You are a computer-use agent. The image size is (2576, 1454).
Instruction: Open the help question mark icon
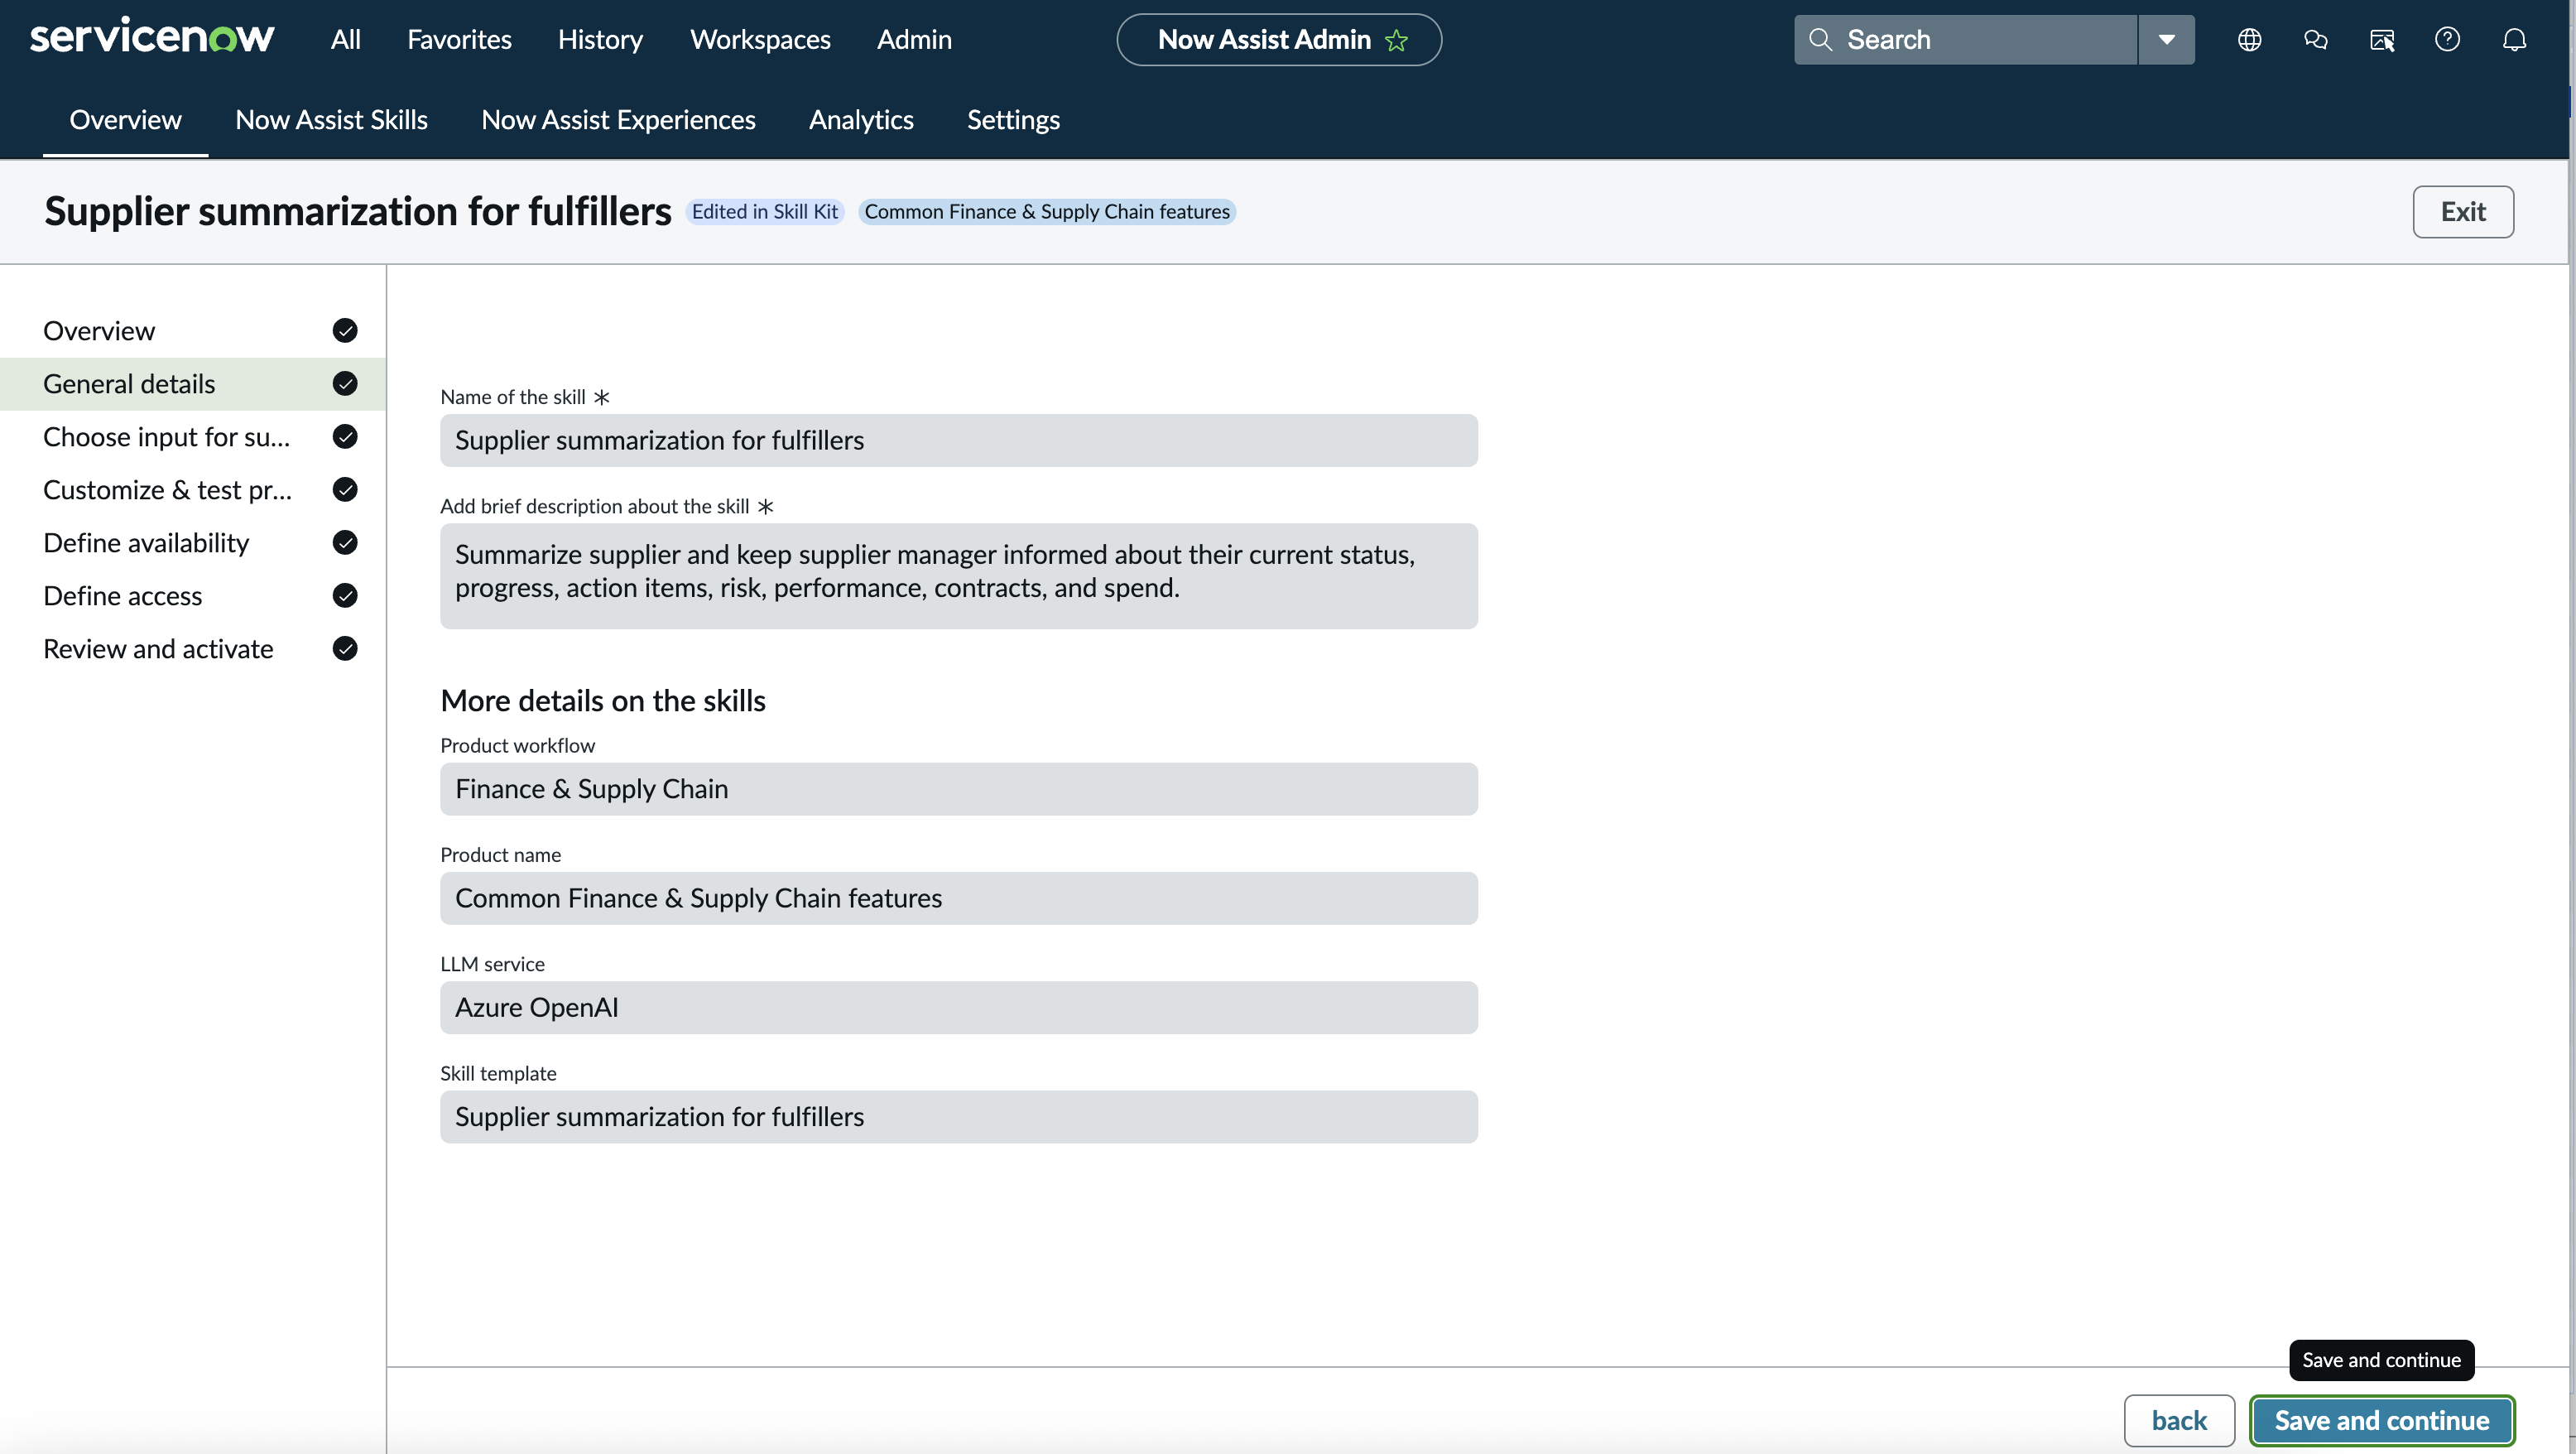[2447, 40]
